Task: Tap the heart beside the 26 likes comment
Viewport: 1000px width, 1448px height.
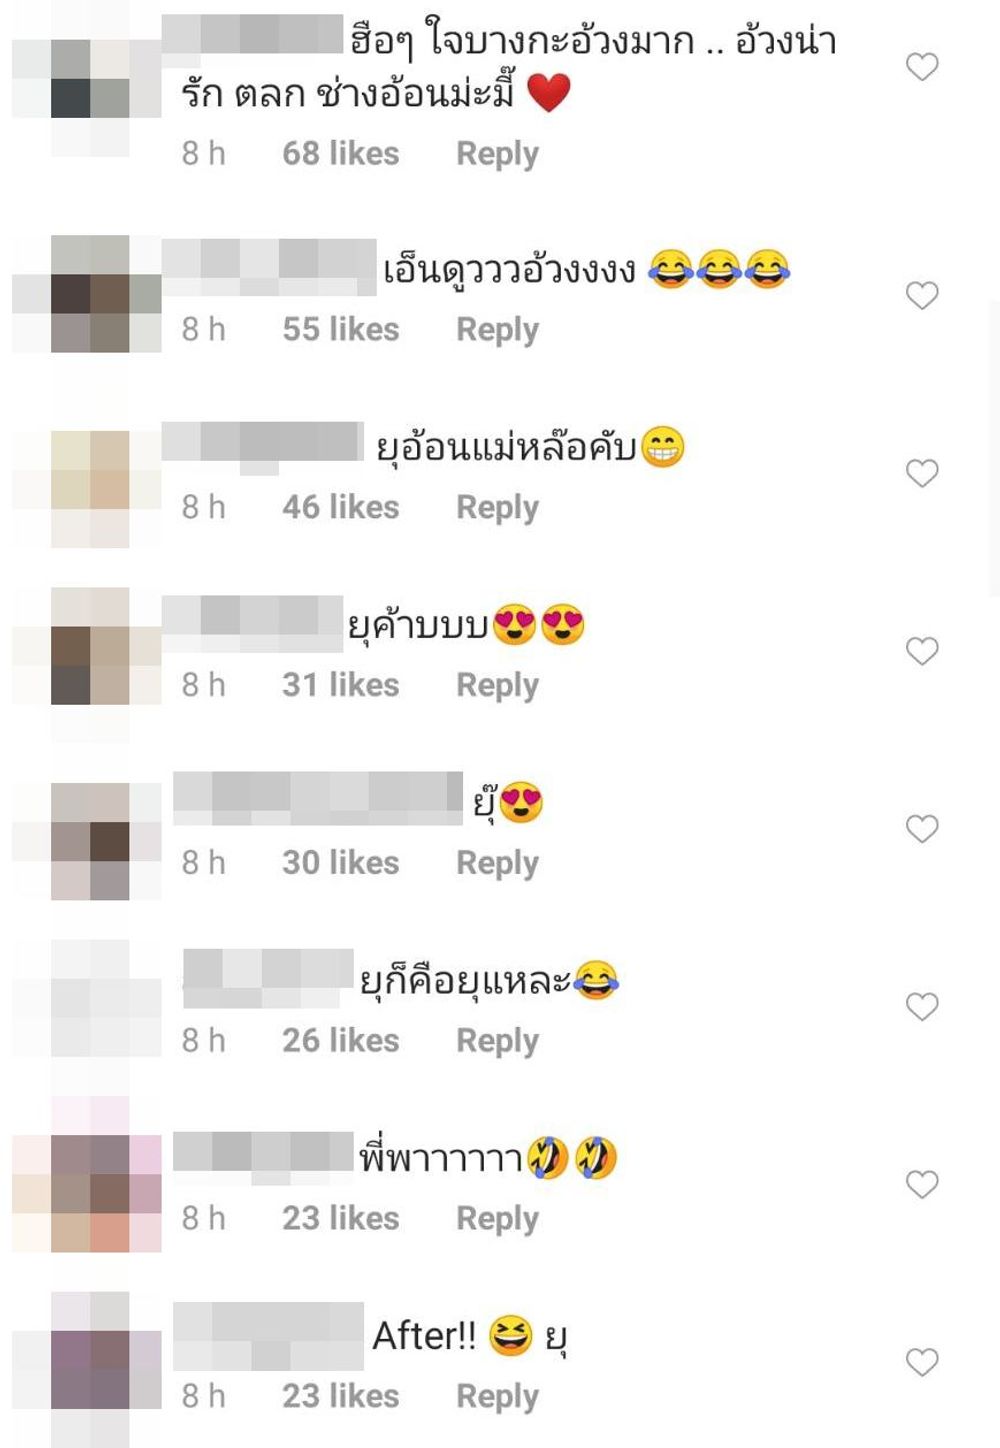Action: 921,1007
